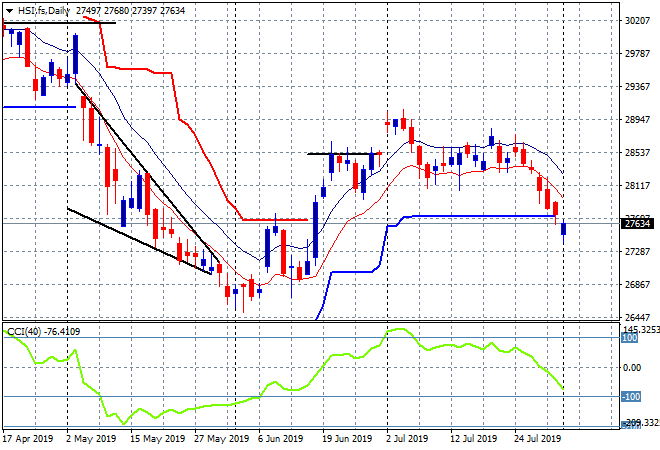Select the last blue candlestick at 27634
Screen dimensions: 660x450
click(x=564, y=229)
